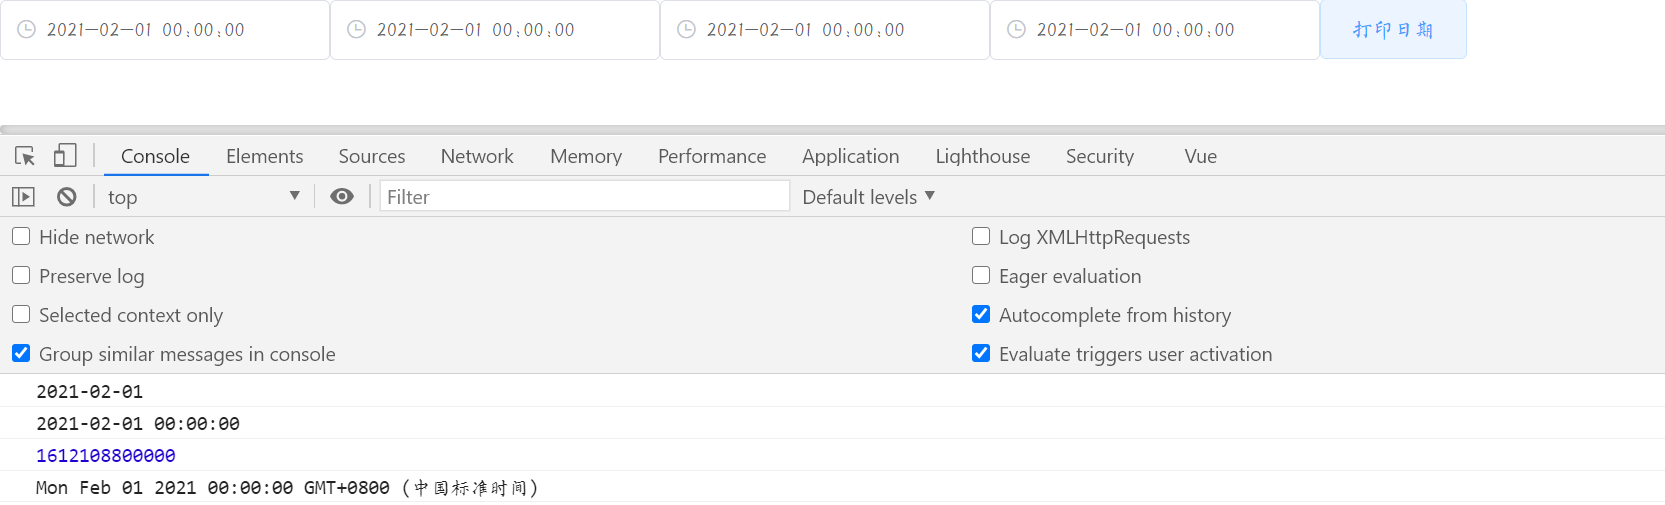Show the console sidebar icon
This screenshot has width=1665, height=505.
point(23,197)
